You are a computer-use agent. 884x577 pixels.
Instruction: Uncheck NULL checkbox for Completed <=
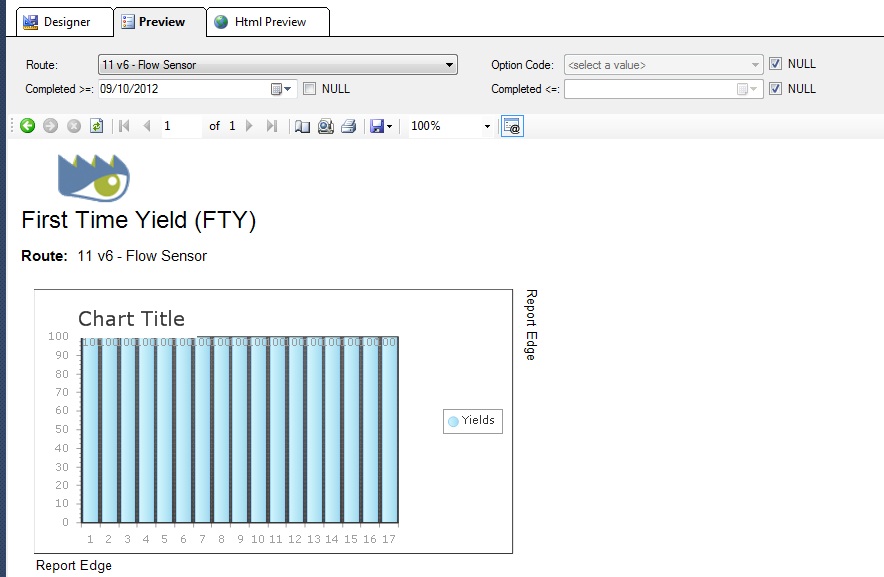[776, 89]
